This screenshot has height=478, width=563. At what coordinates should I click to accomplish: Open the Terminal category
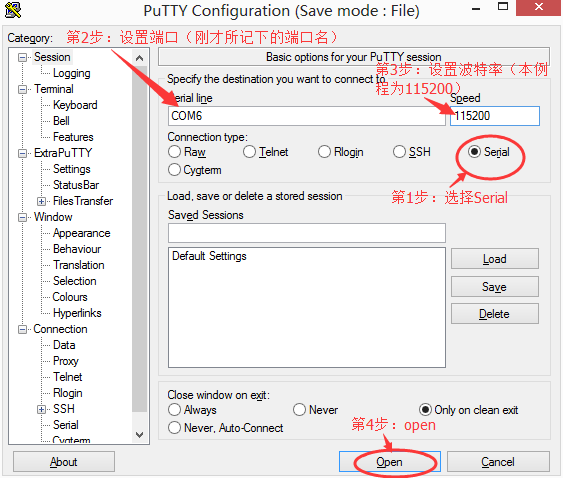(53, 89)
